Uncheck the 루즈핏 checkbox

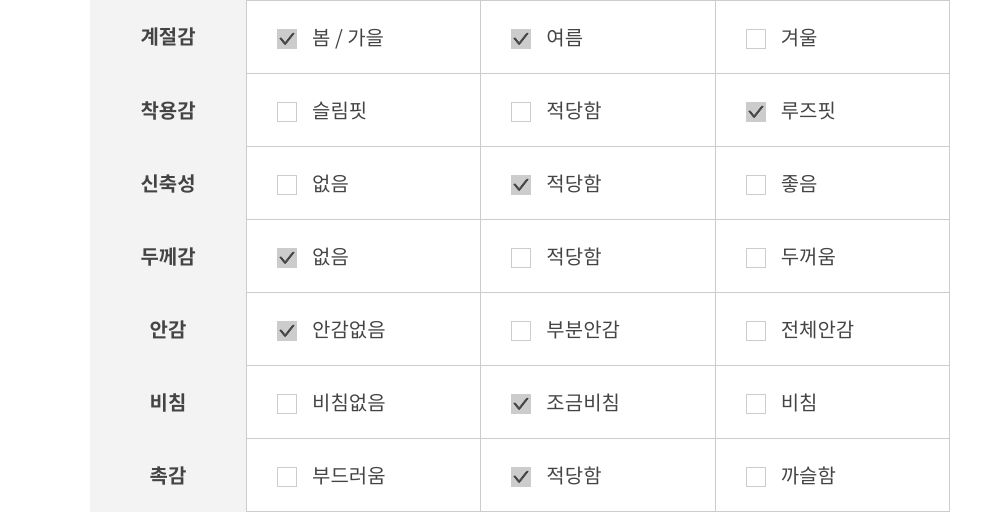(x=756, y=112)
